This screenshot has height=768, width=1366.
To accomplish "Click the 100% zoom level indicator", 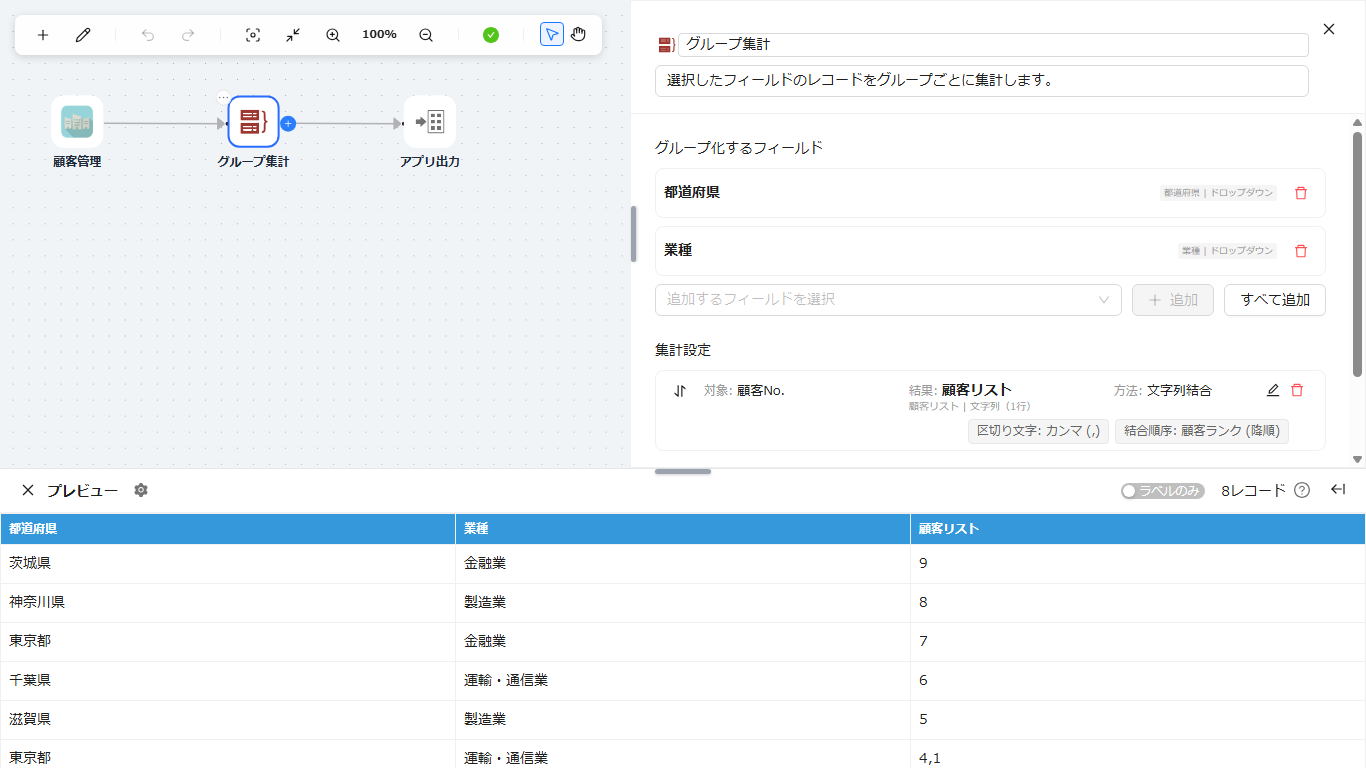I will click(379, 35).
